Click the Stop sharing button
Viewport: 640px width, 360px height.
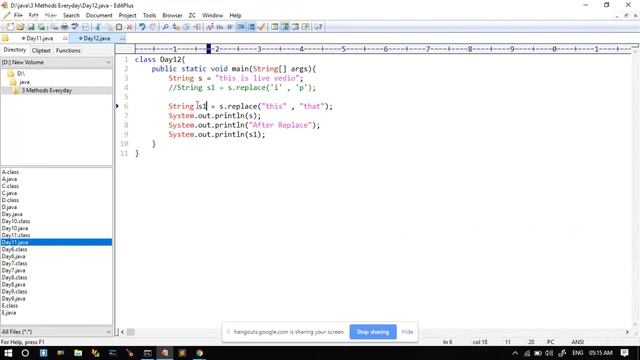click(373, 332)
